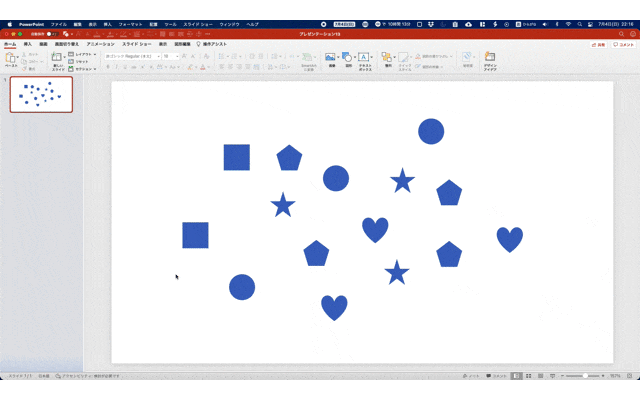This screenshot has width=640, height=400.
Task: Click the Arrange (整列) icon
Action: [387, 57]
